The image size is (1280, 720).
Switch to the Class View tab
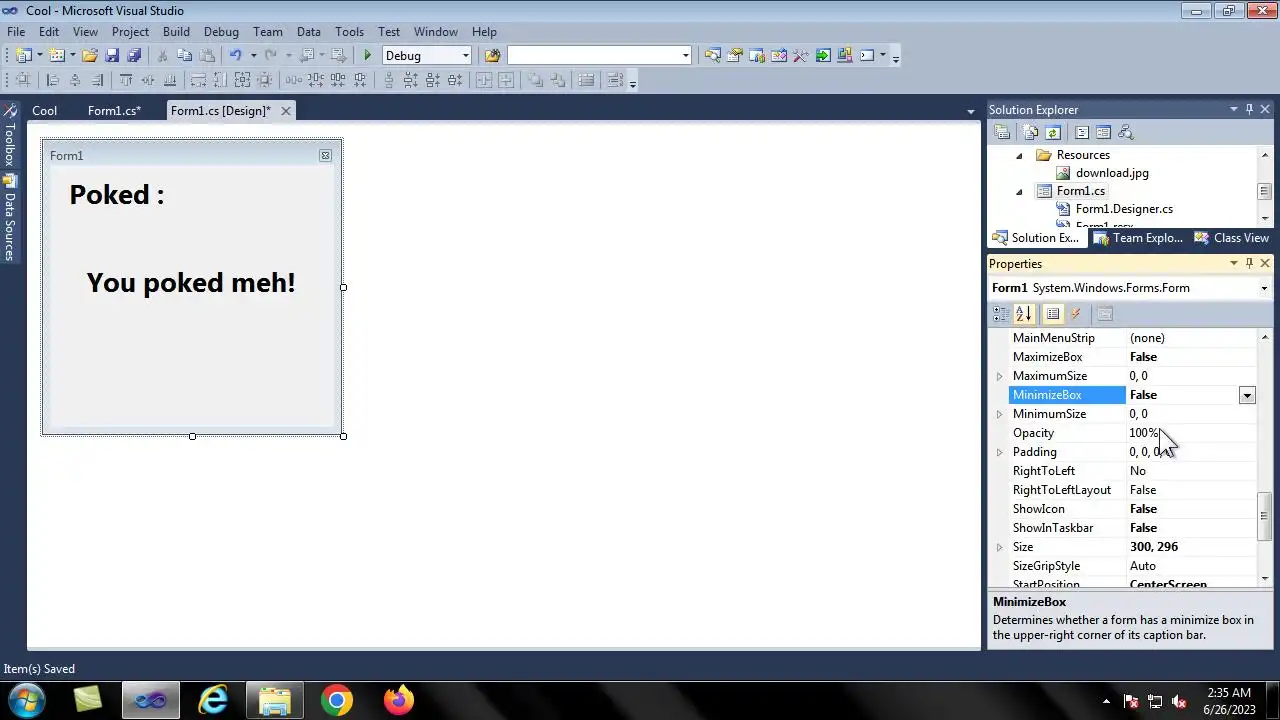coord(1231,238)
